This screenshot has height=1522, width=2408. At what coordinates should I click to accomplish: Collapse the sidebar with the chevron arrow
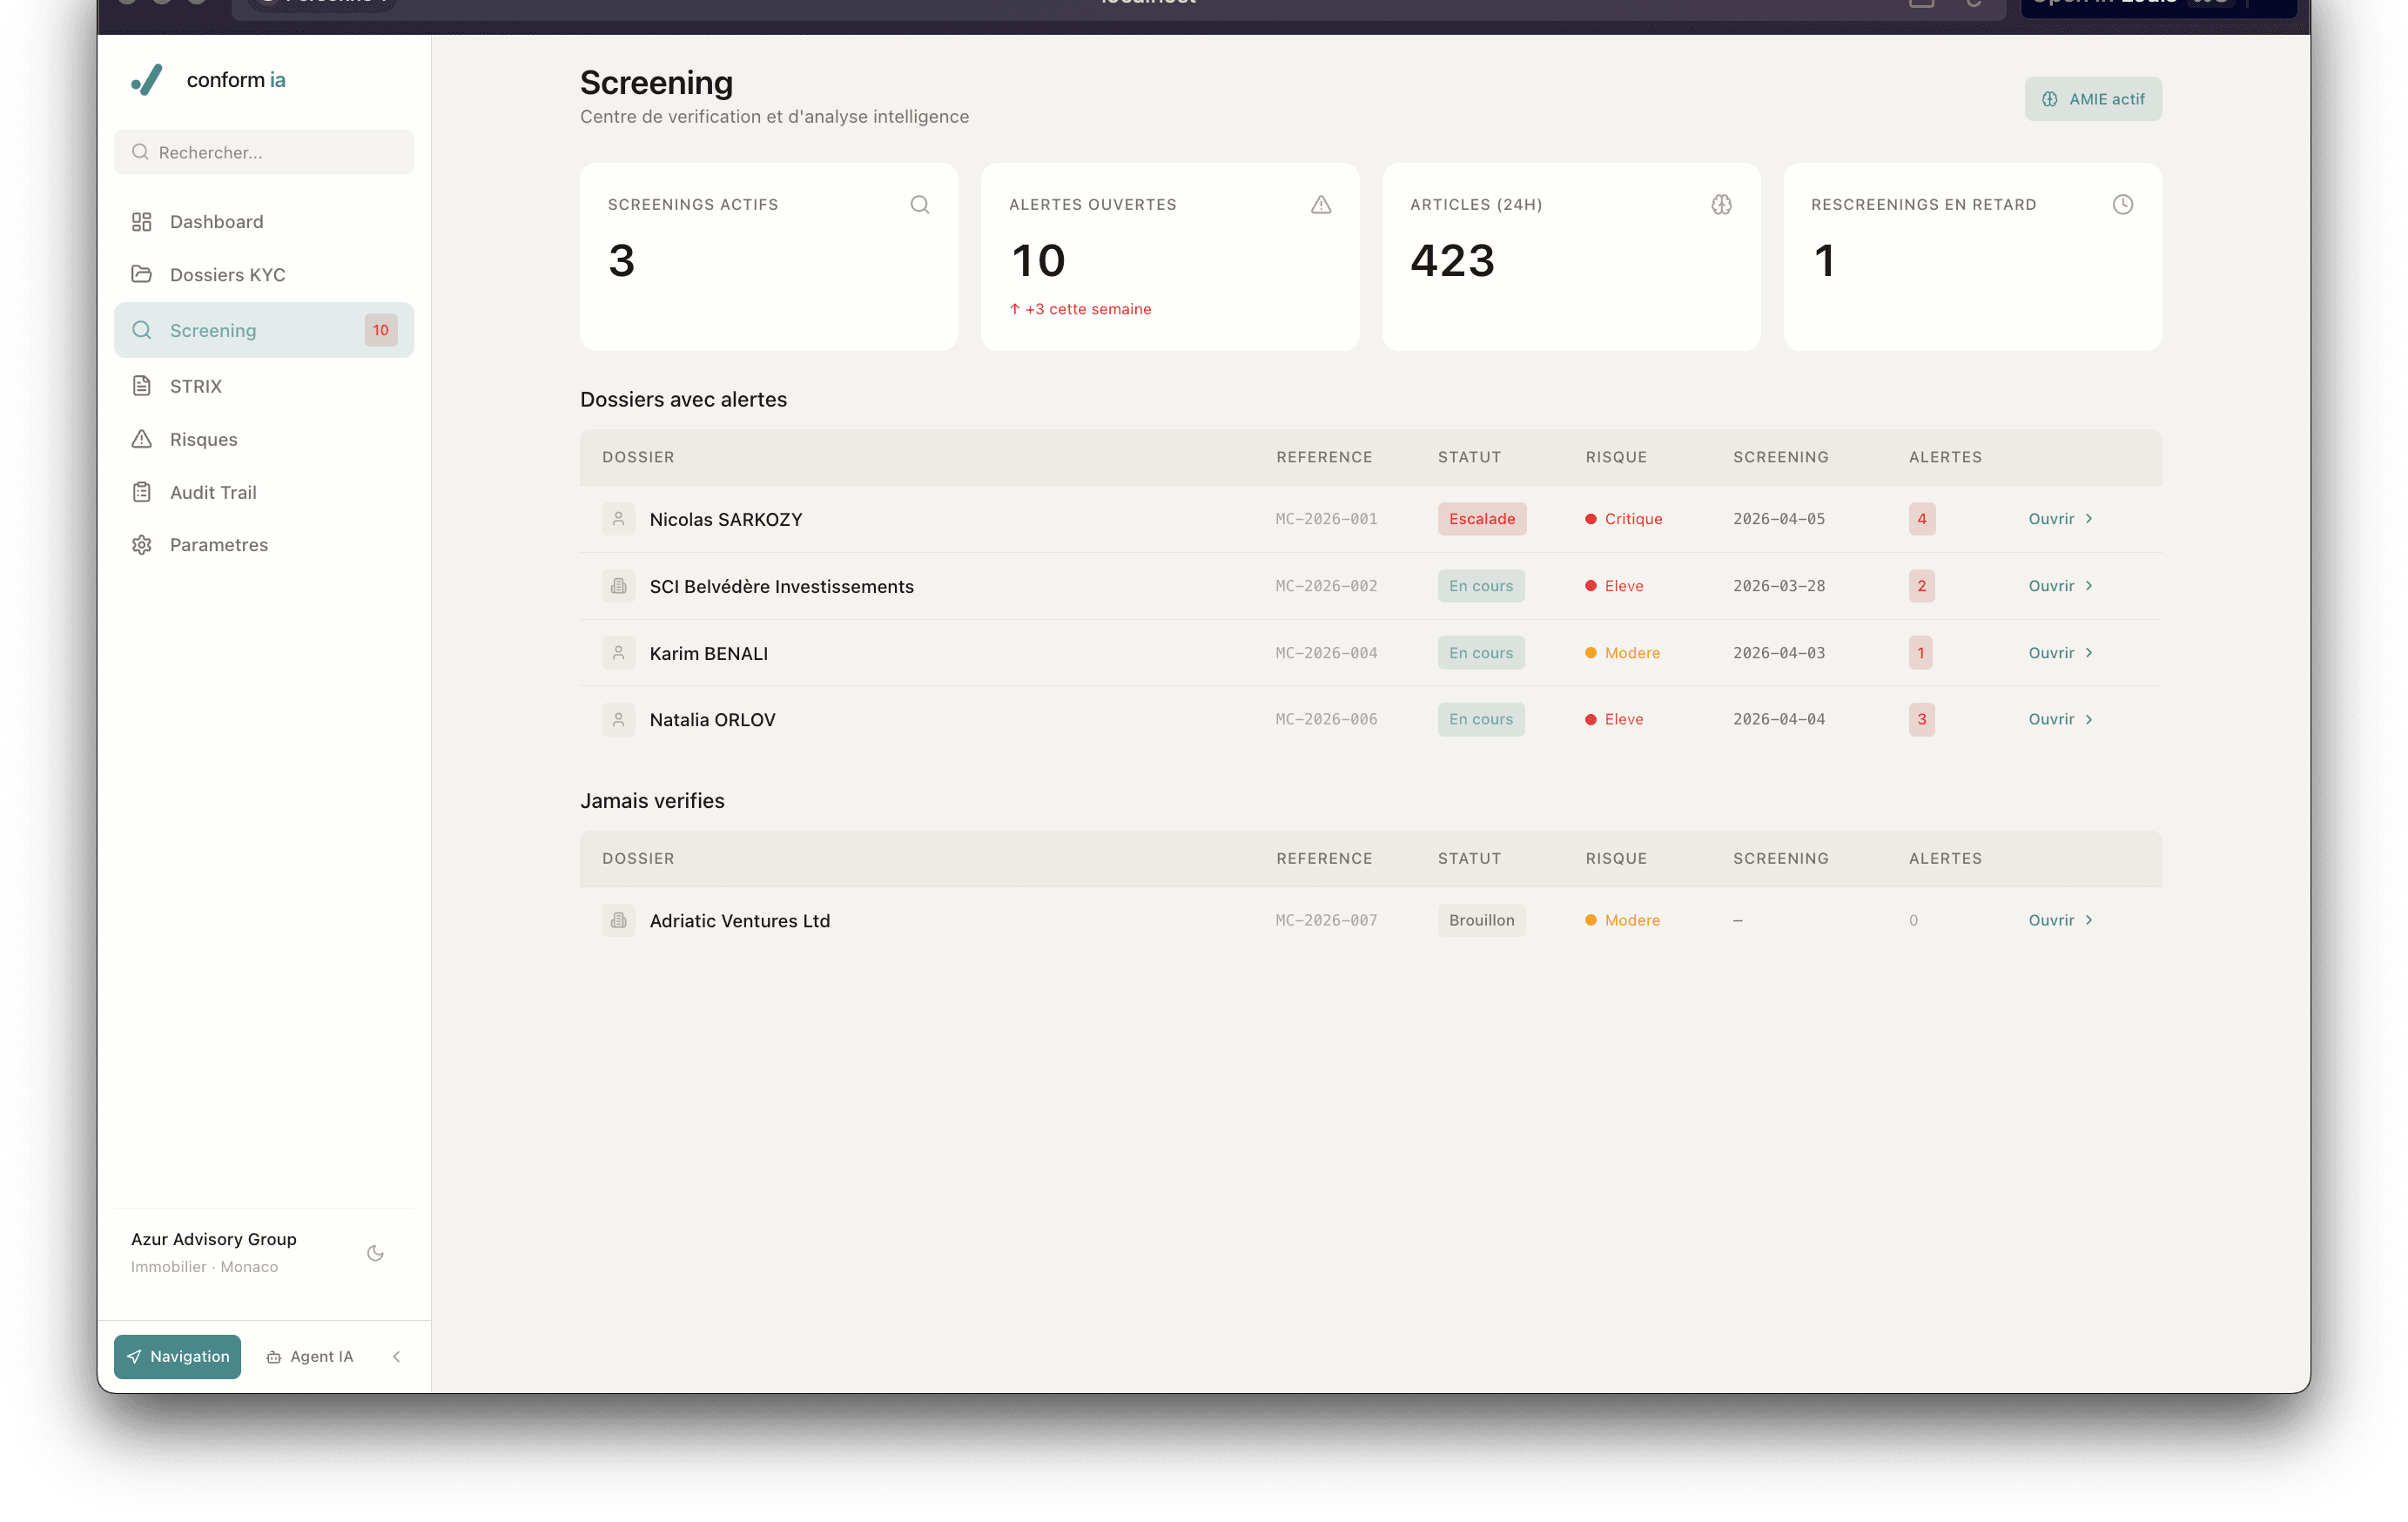pos(397,1357)
